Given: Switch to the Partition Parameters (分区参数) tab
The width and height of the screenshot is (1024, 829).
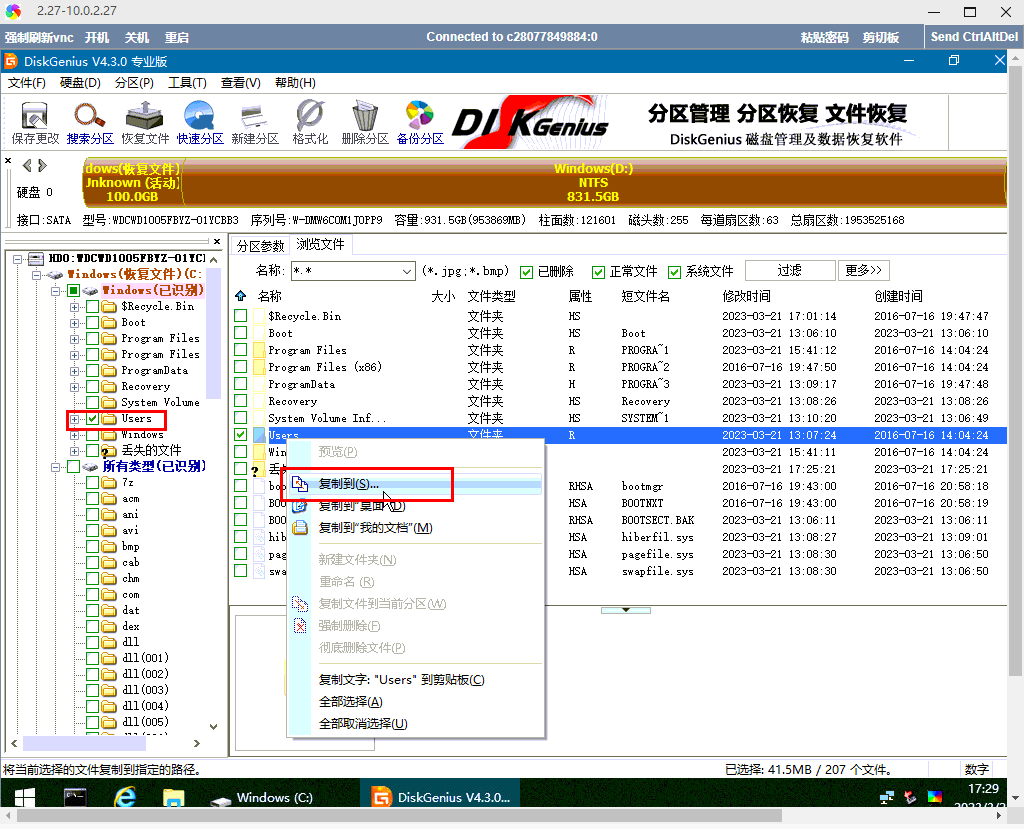Looking at the screenshot, I should click(x=260, y=246).
